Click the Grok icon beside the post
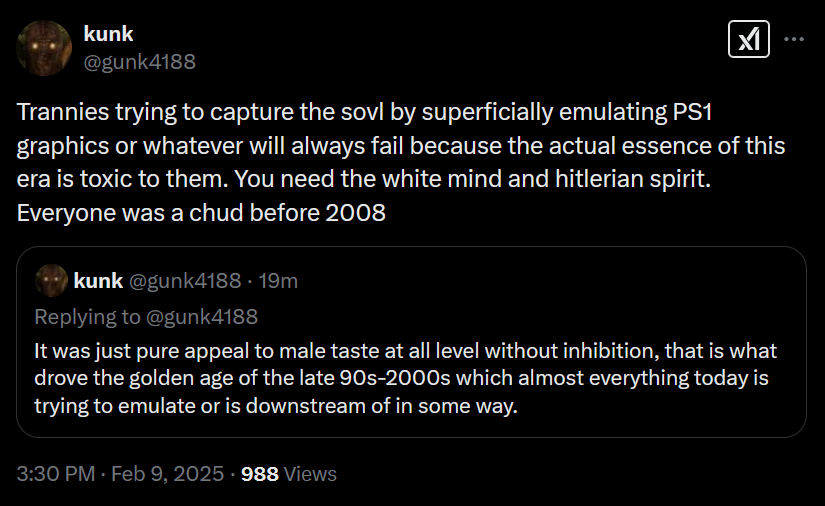The width and height of the screenshot is (825, 506). pos(747,39)
